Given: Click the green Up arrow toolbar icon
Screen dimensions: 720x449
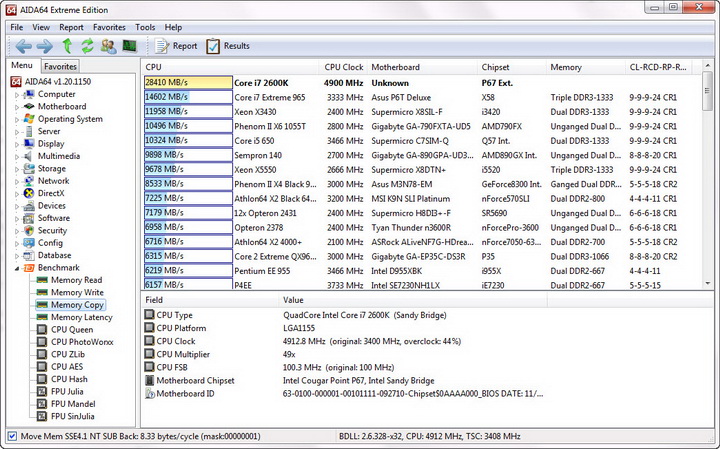Looking at the screenshot, I should point(68,46).
